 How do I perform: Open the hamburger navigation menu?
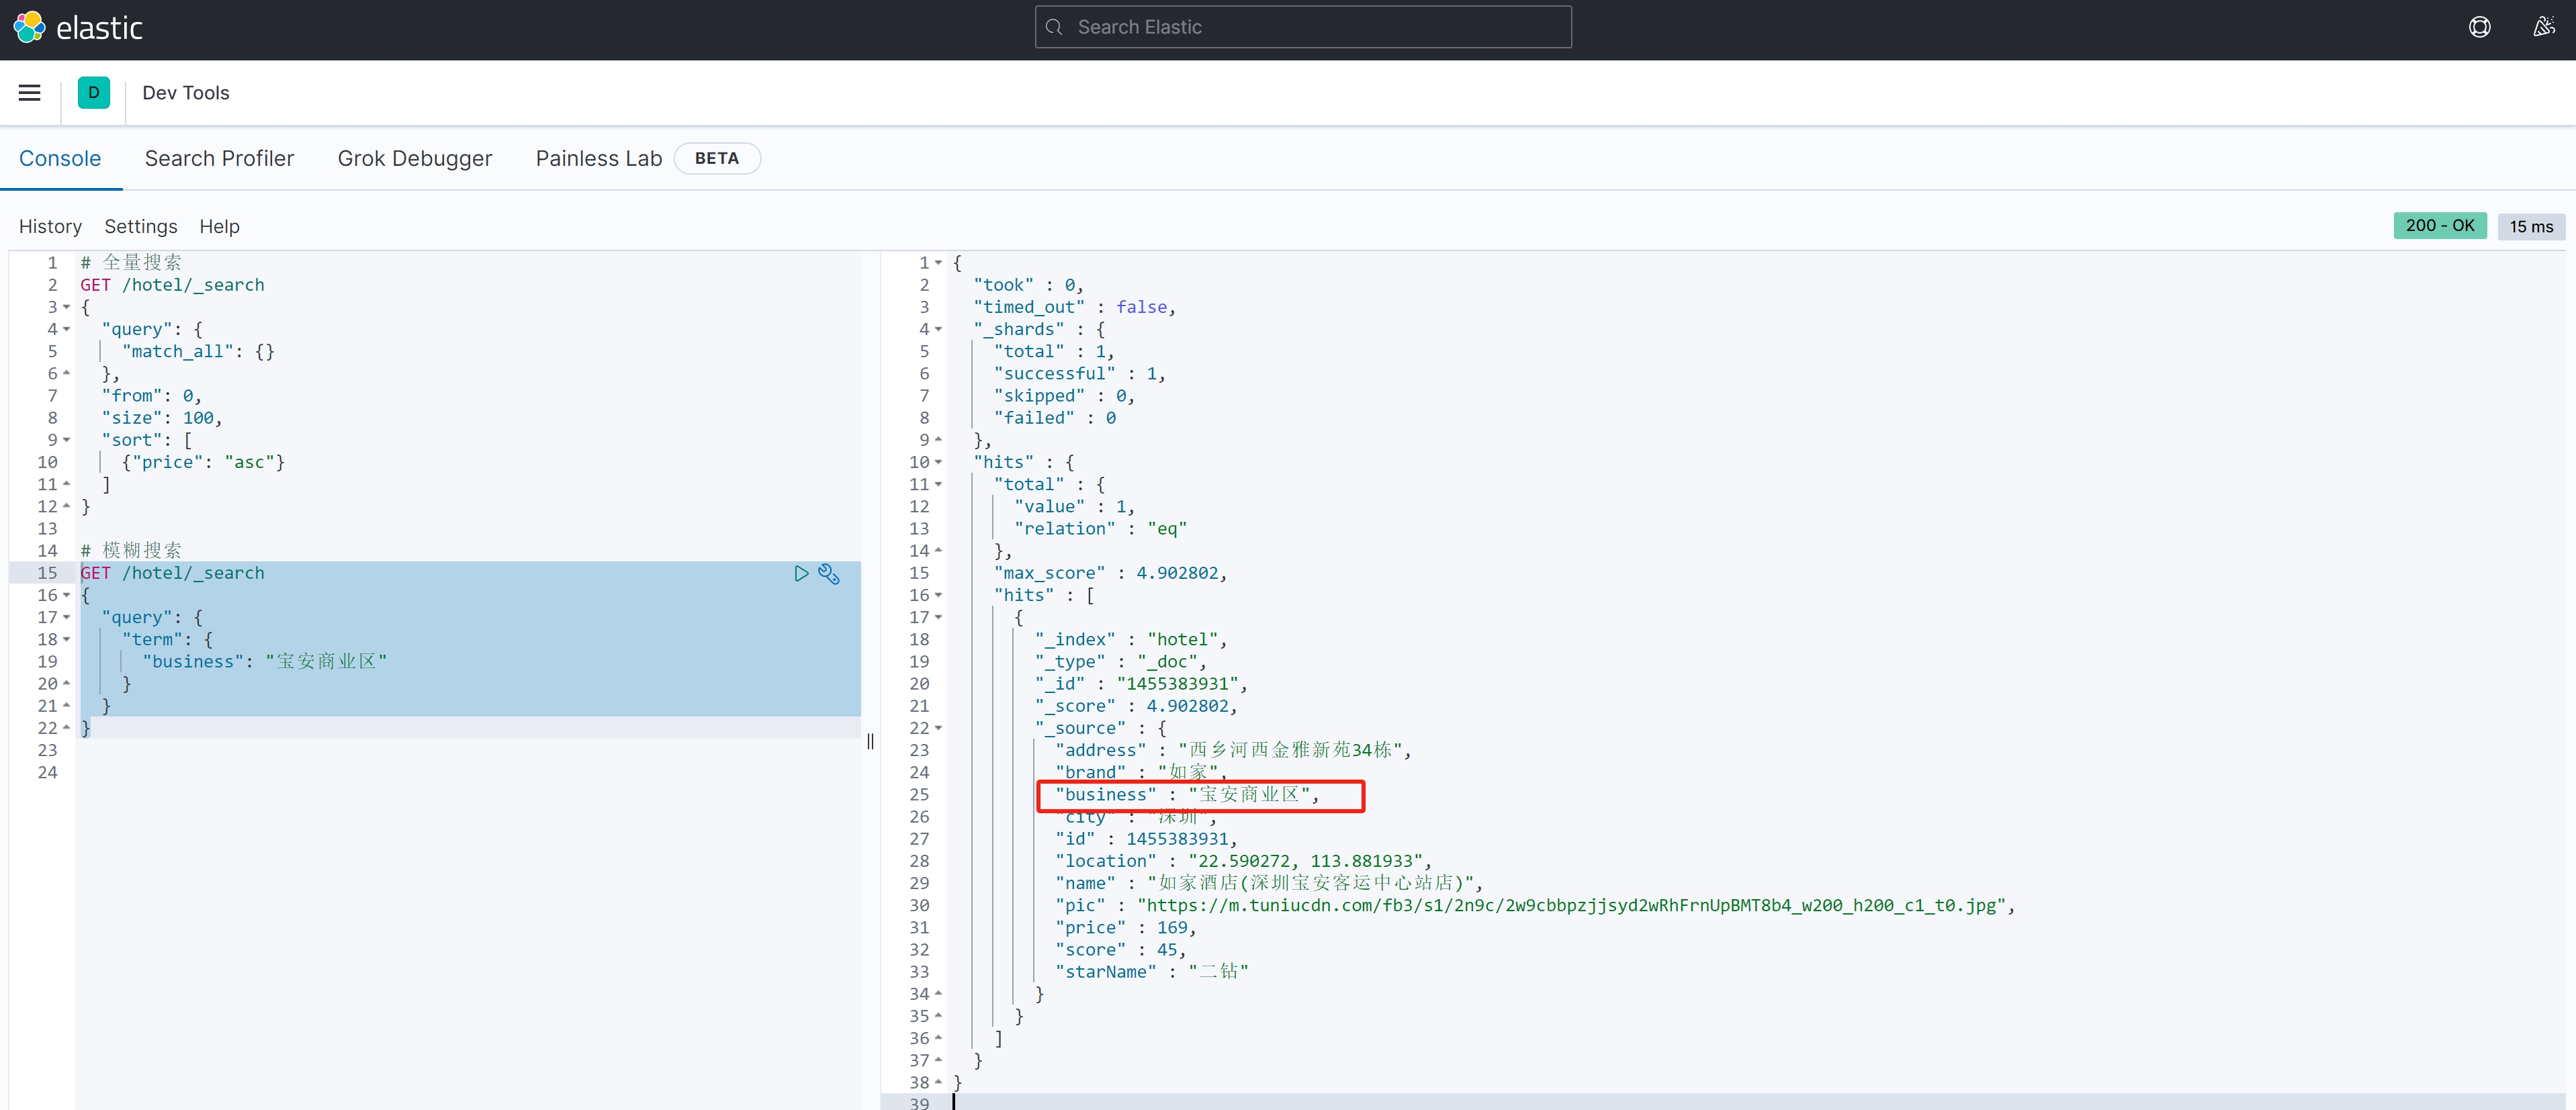point(30,93)
